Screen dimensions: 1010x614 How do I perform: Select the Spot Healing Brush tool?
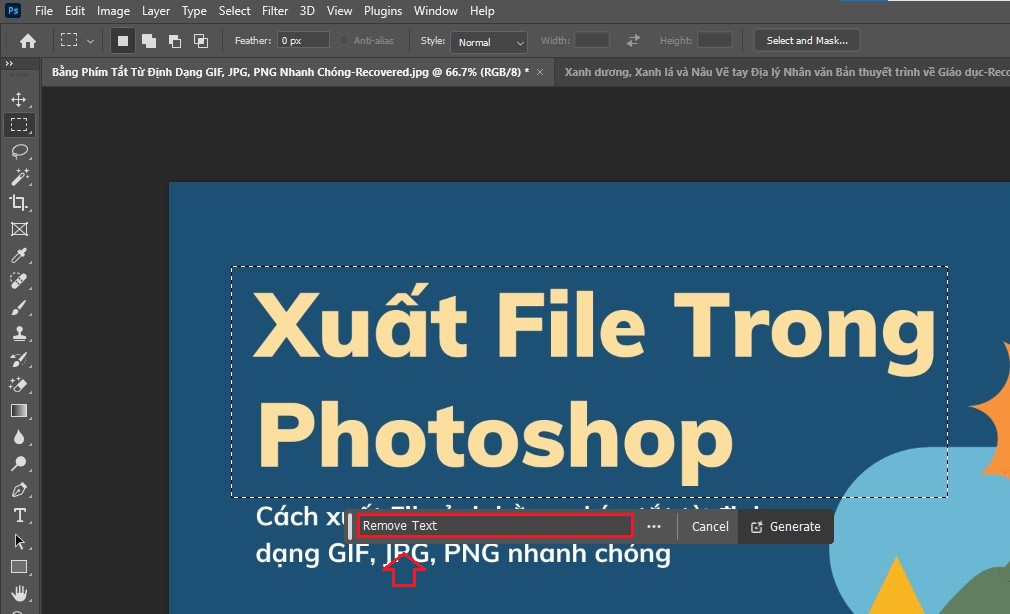click(19, 281)
